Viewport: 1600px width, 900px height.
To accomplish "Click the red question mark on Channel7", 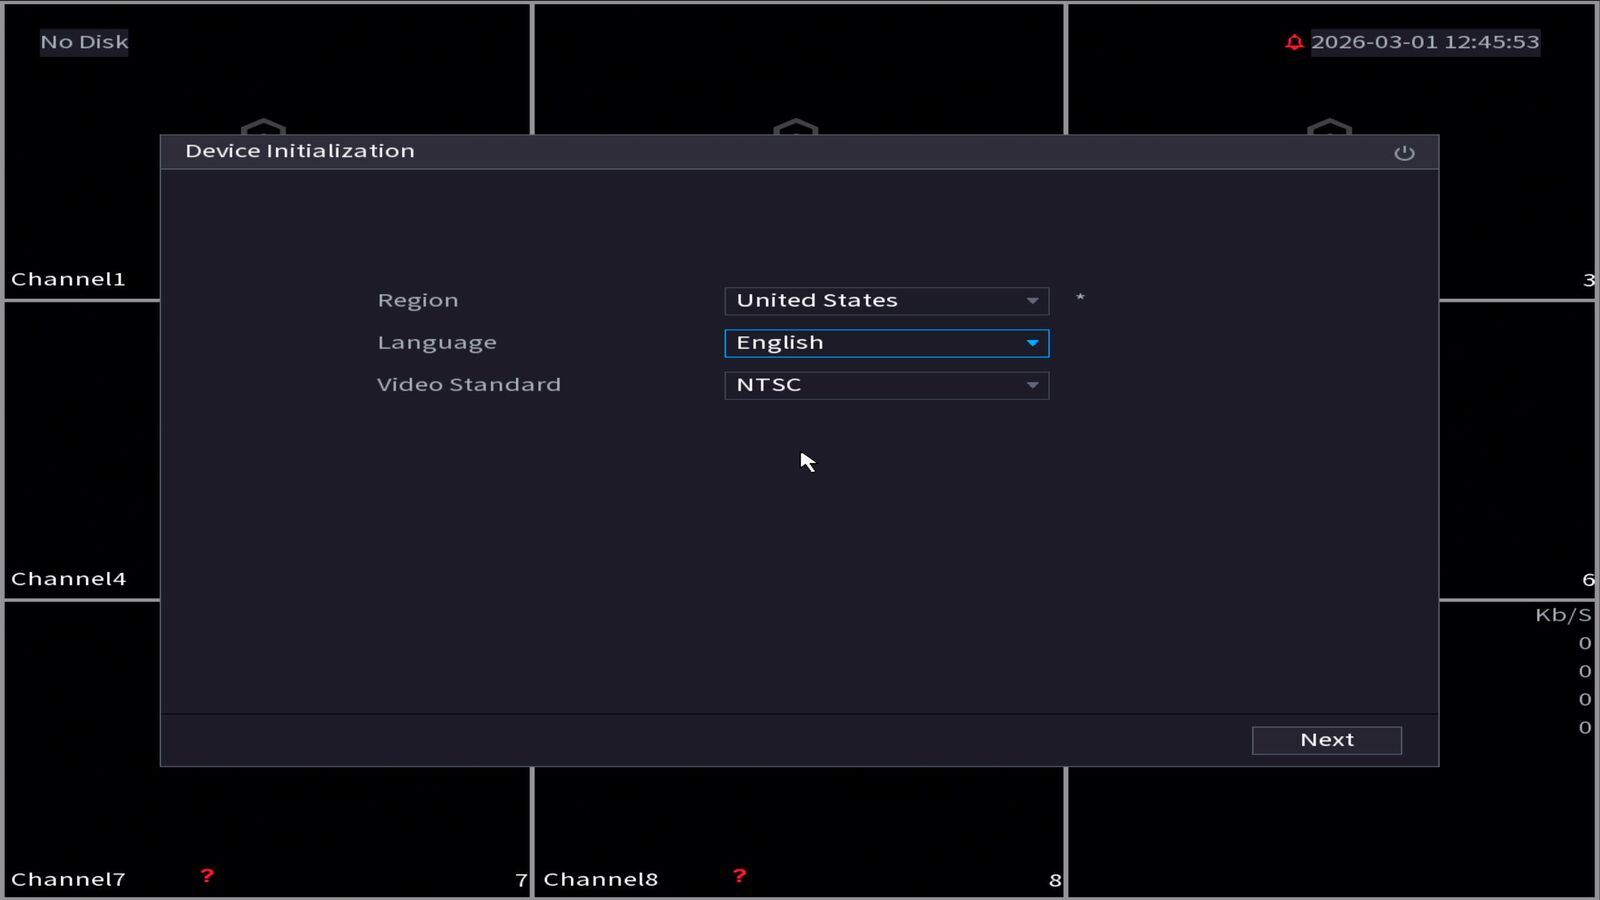I will [207, 876].
